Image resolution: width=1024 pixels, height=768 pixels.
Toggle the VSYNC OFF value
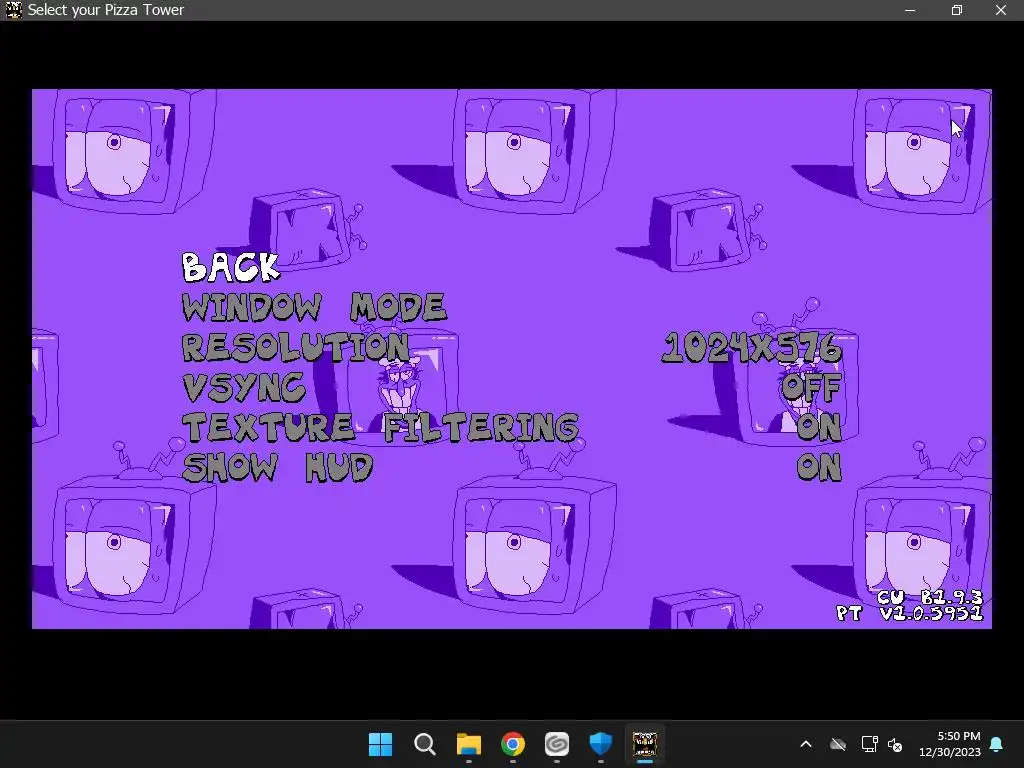(x=811, y=387)
